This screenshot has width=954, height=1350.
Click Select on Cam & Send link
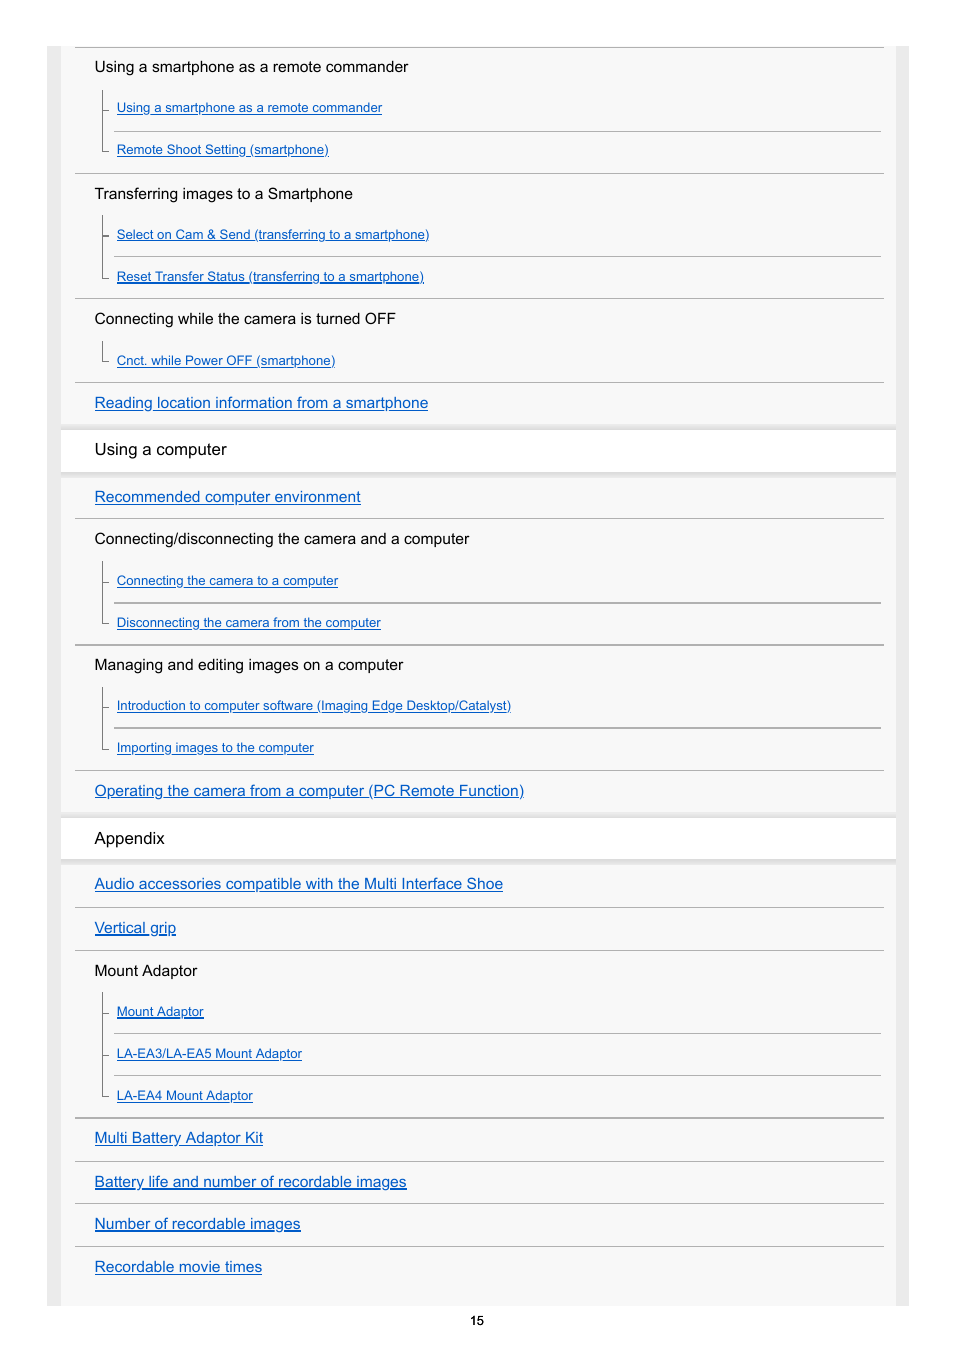tap(273, 235)
